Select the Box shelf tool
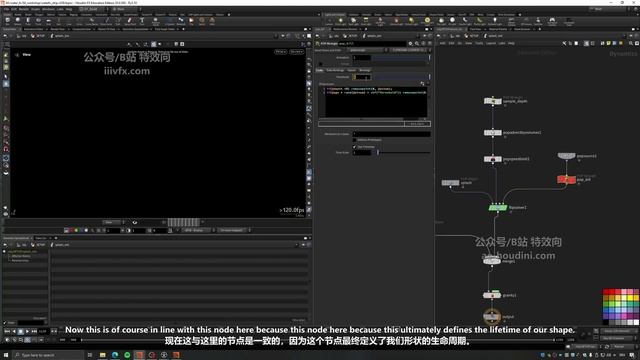Image resolution: width=640 pixels, height=360 pixels. pyautogui.click(x=7, y=21)
